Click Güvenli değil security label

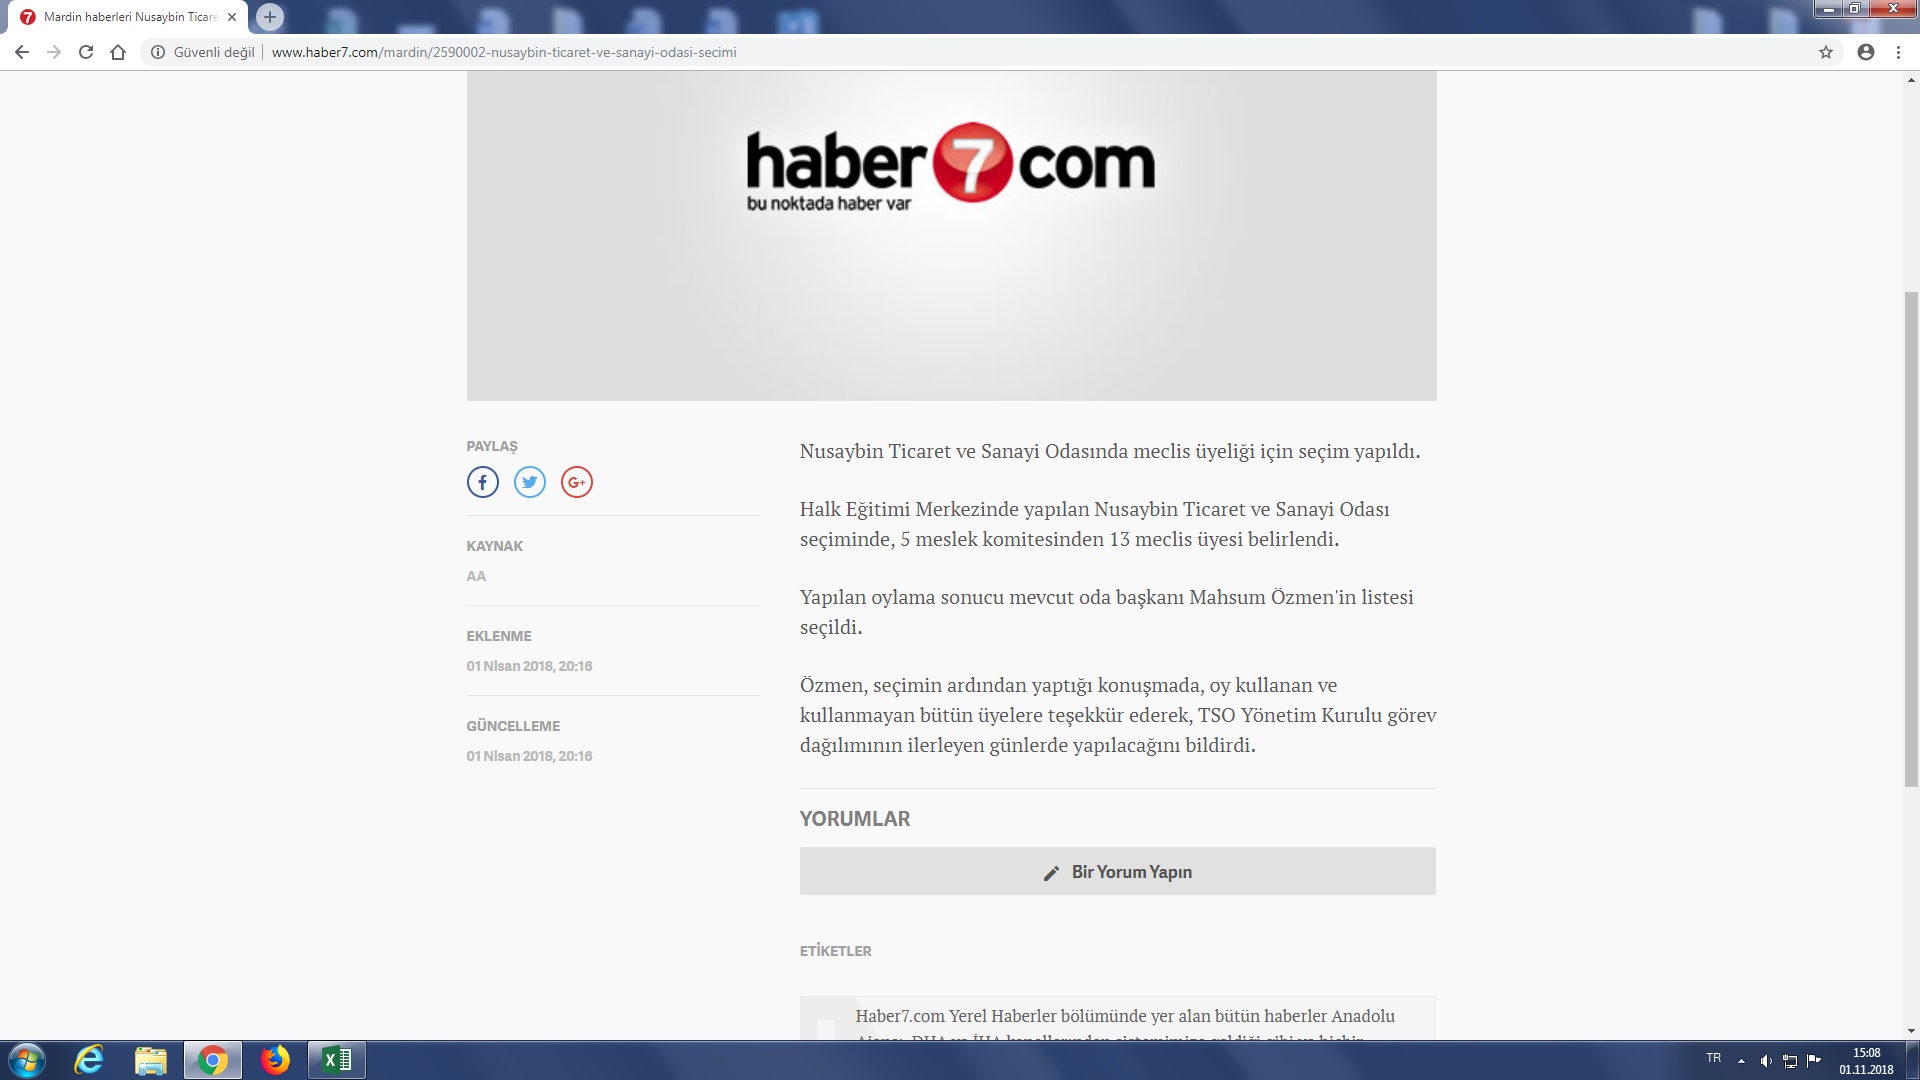coord(214,52)
